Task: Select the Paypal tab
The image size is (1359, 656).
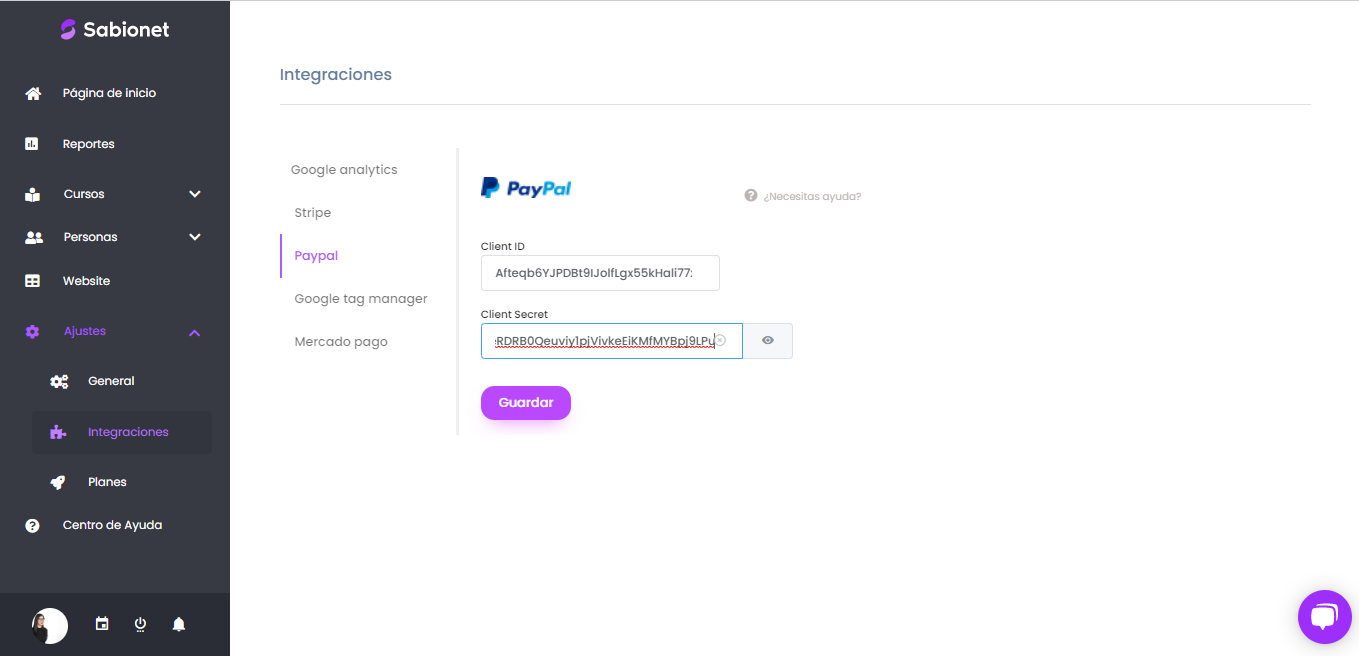Action: pyautogui.click(x=316, y=256)
